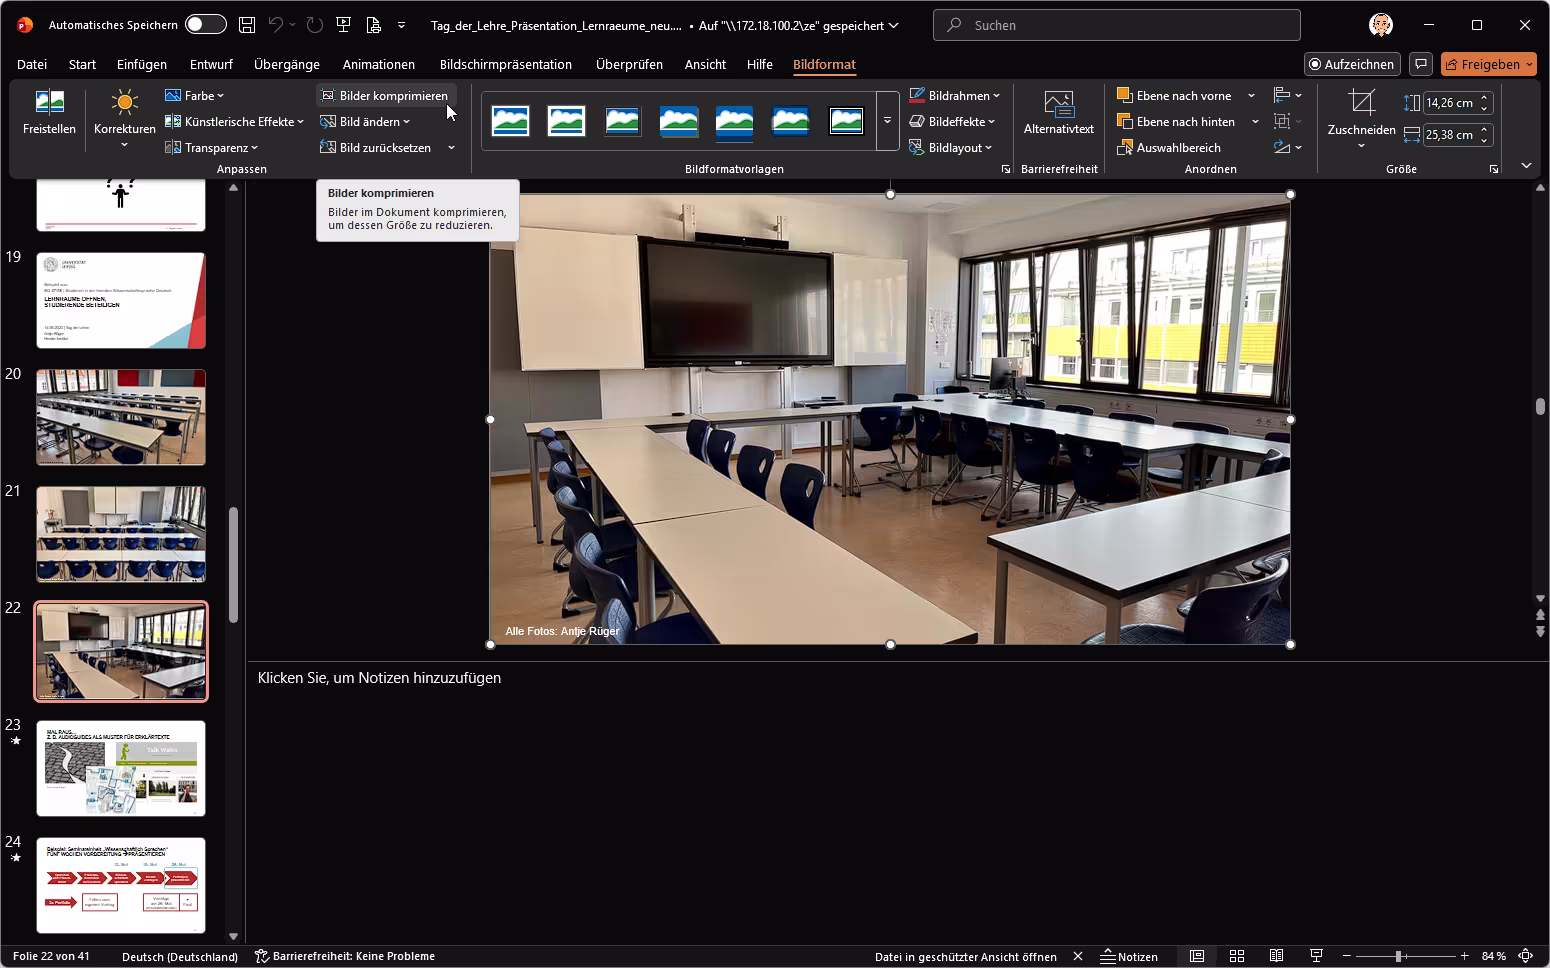This screenshot has height=968, width=1550.
Task: Click Bild zurücksetzen button
Action: click(376, 148)
